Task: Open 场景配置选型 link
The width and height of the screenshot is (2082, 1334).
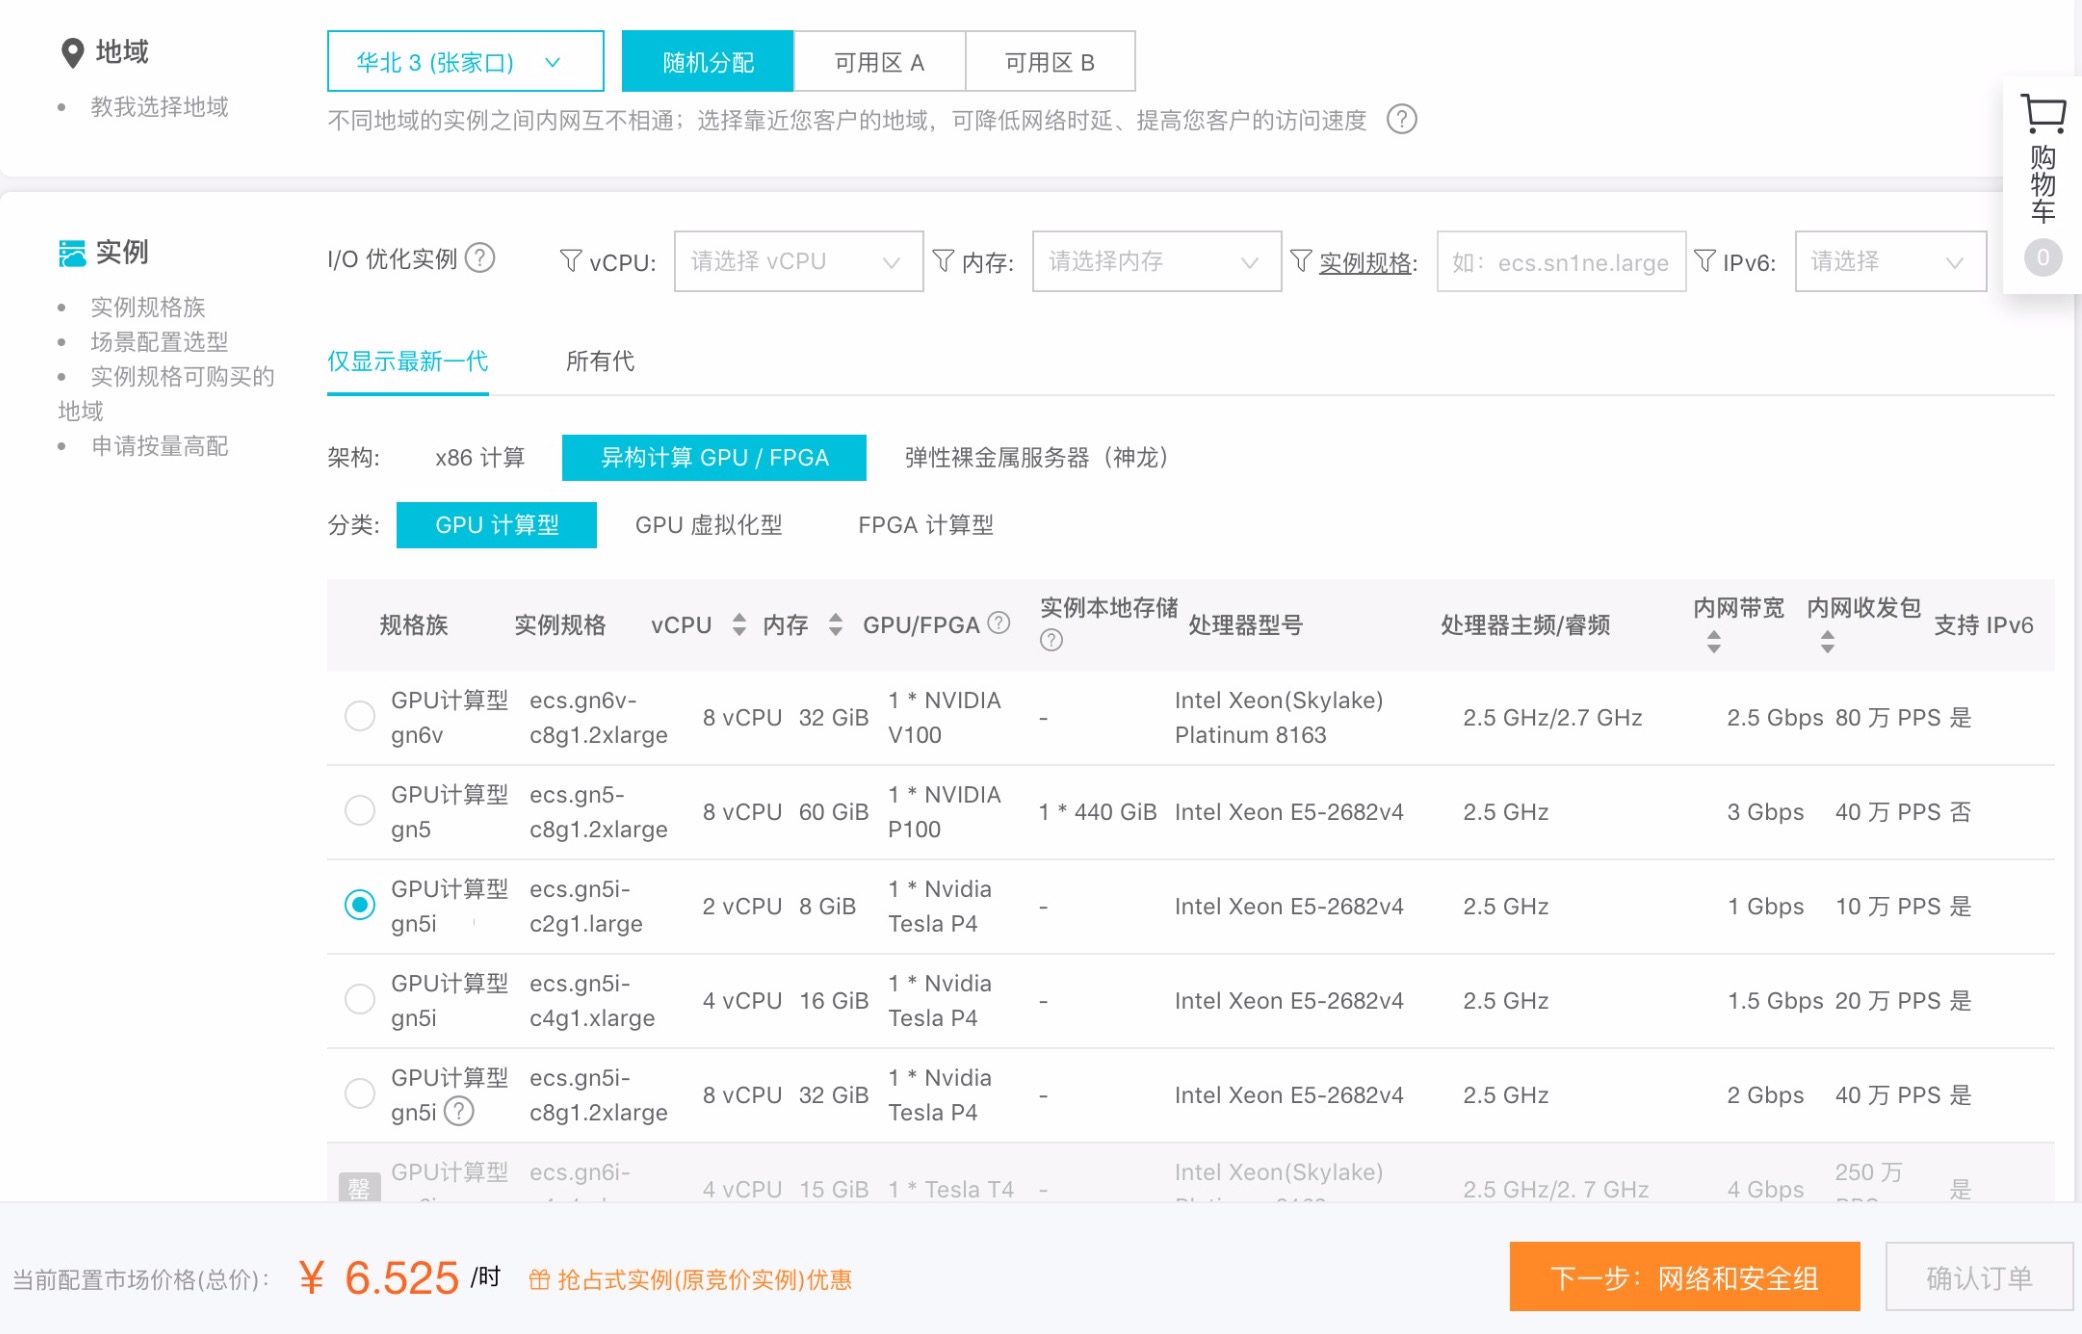Action: 160,342
